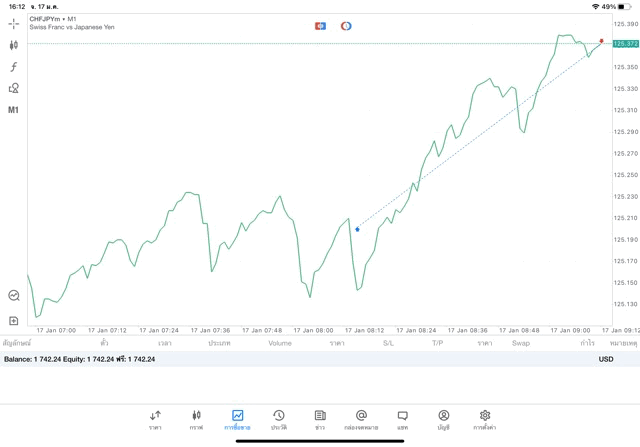
Task: Change chart type via candlestick icon
Action: point(14,45)
